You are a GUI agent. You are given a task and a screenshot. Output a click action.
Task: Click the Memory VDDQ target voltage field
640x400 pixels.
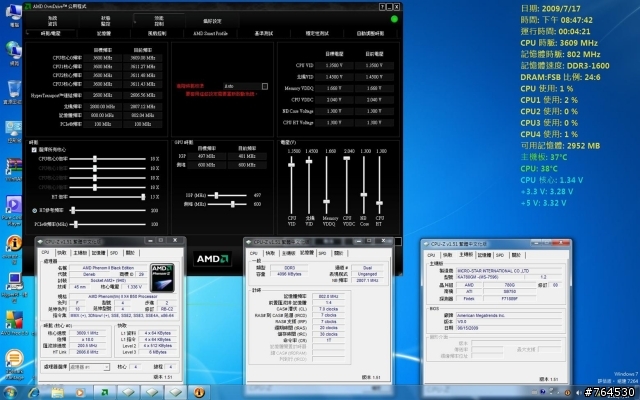334,88
